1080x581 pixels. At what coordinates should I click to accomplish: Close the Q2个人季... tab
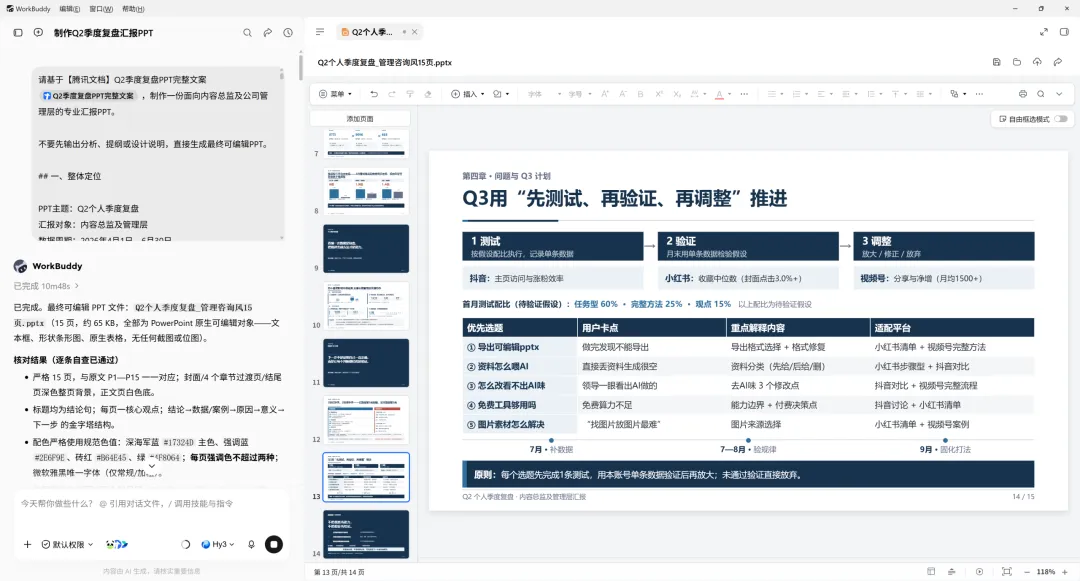point(415,32)
